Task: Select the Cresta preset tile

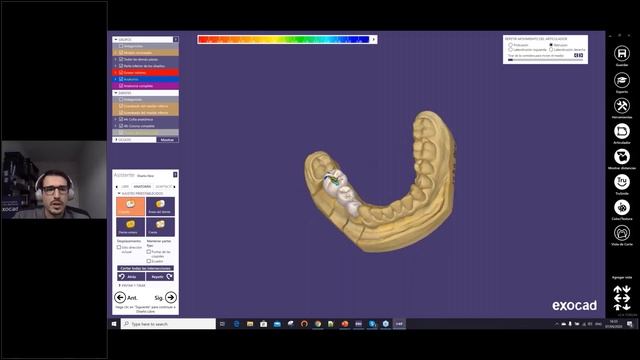Action: pos(160,227)
